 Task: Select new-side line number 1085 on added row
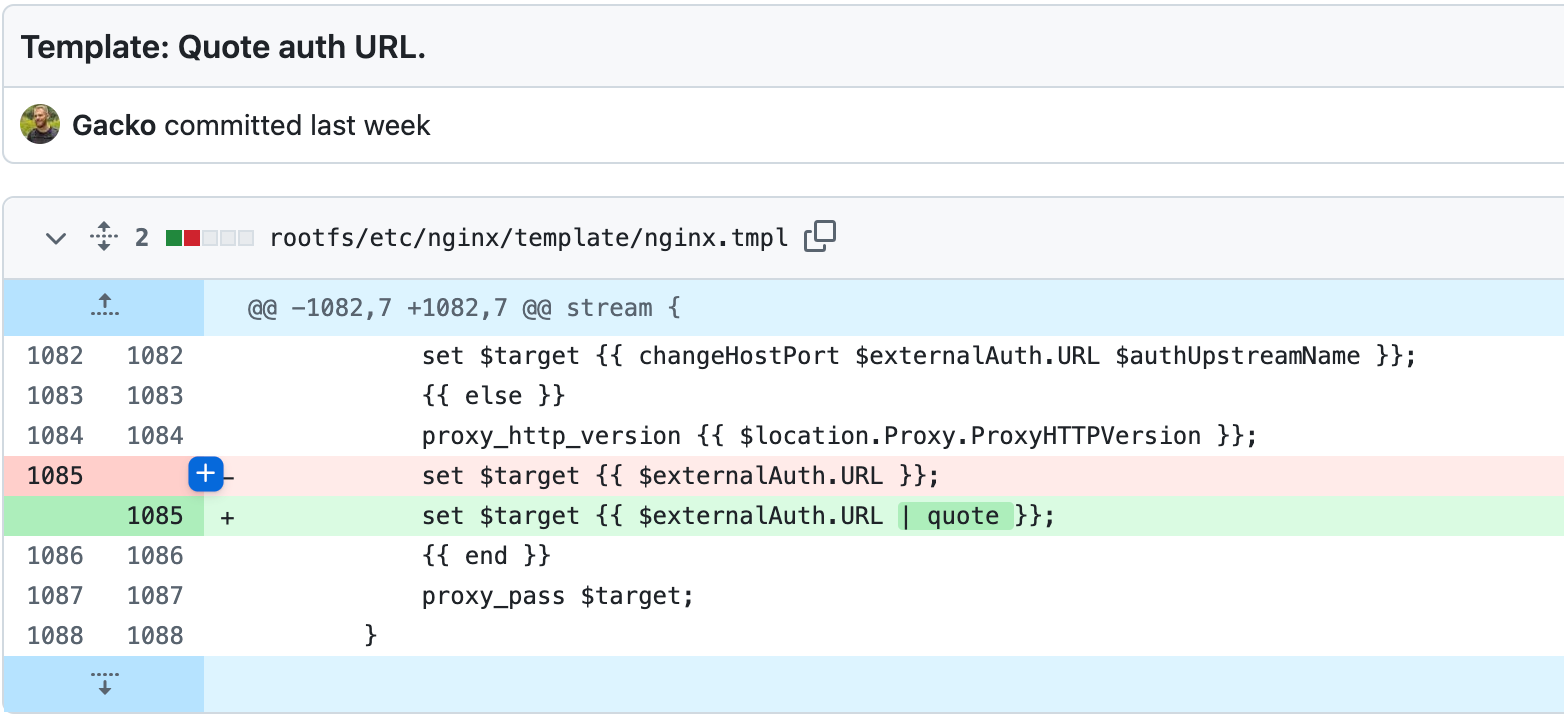click(155, 516)
